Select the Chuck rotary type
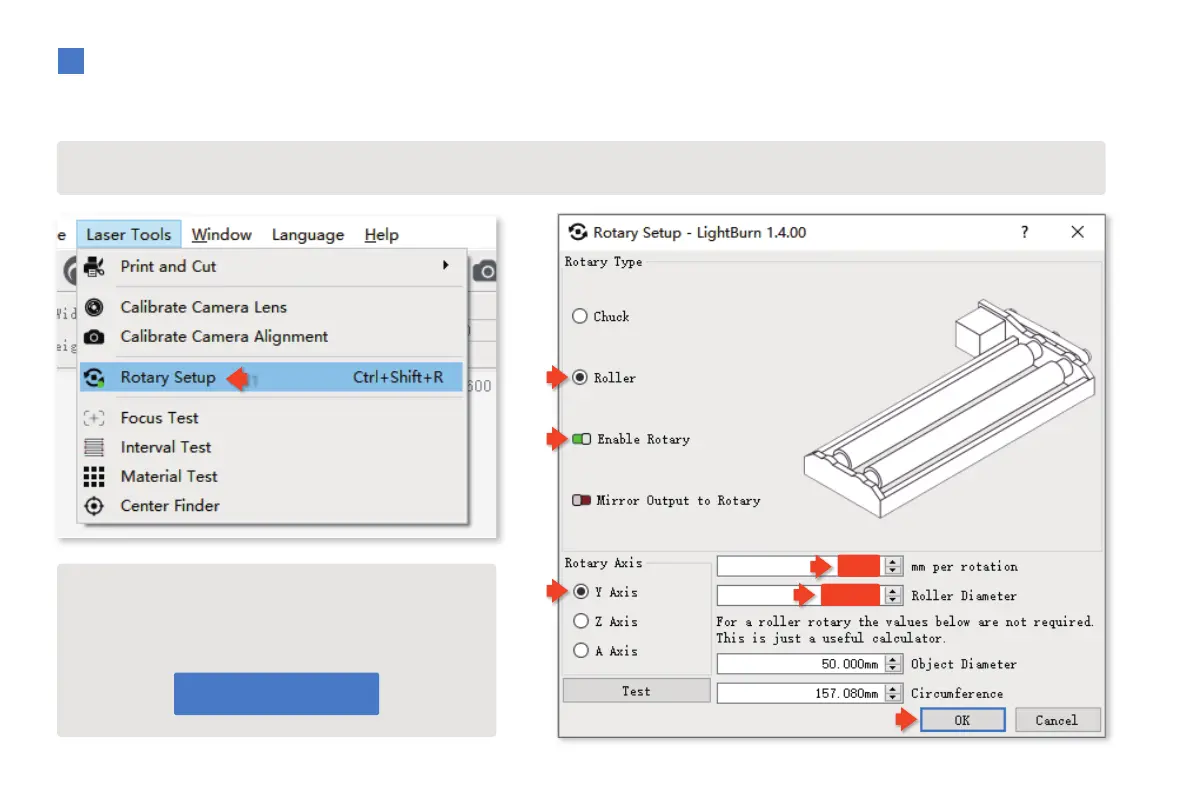This screenshot has width=1191, height=794. click(580, 316)
